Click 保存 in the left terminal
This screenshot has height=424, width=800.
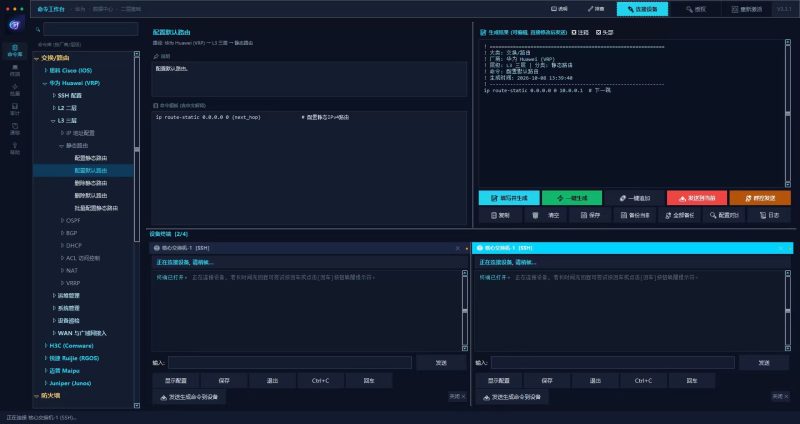224,381
